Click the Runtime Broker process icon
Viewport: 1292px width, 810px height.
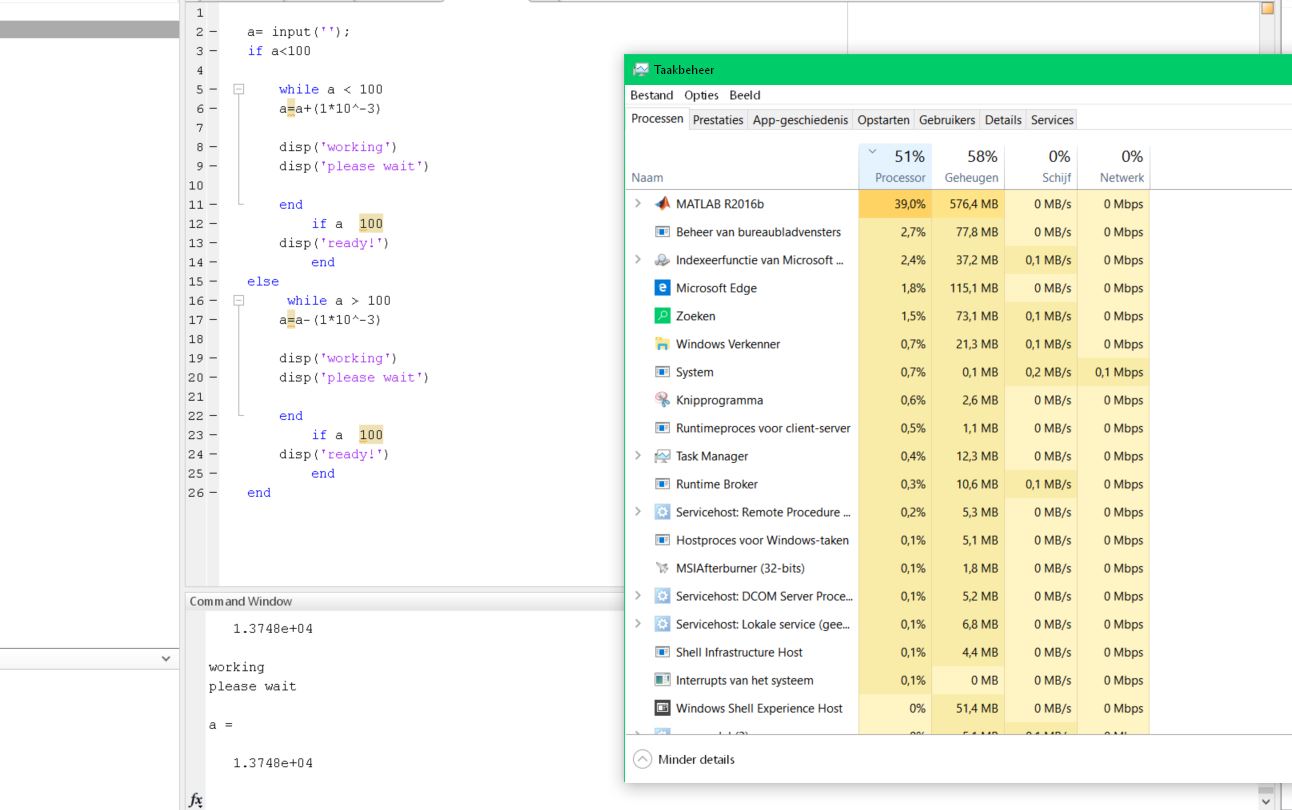662,484
